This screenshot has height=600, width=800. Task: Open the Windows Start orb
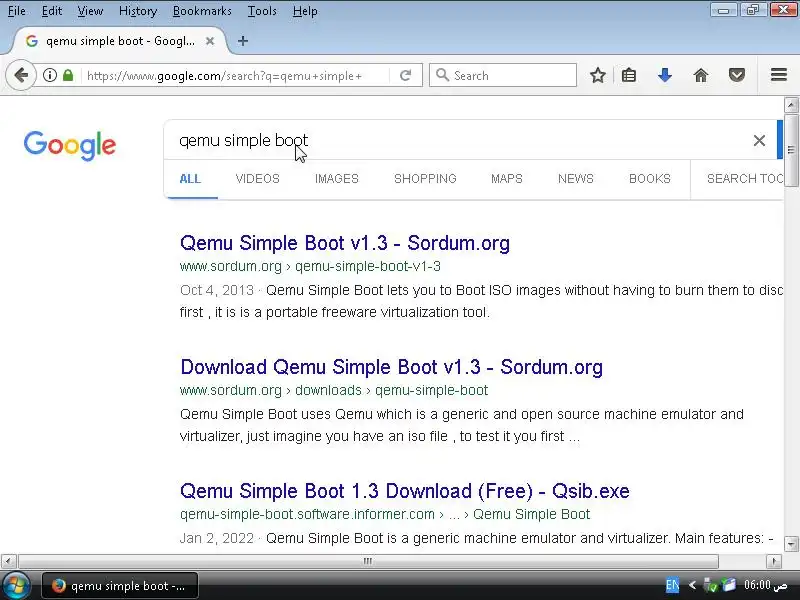(x=16, y=586)
